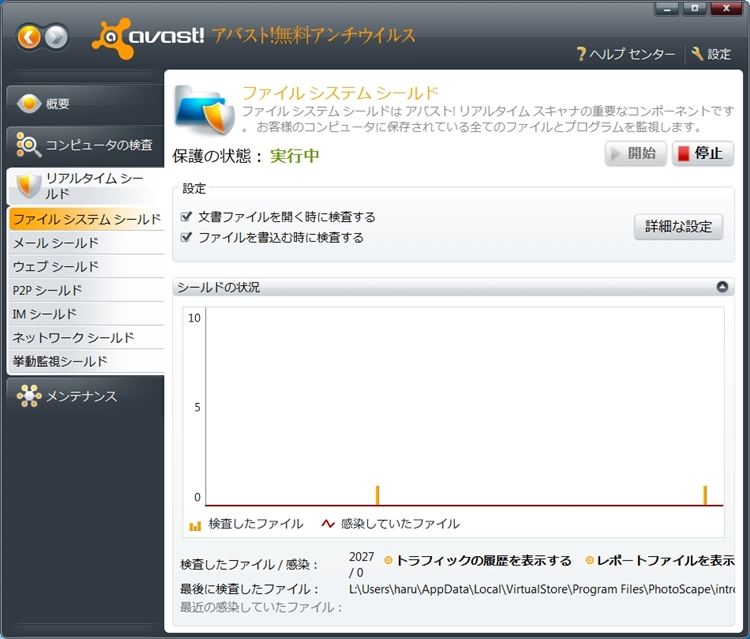Open the 概要 section
Image resolution: width=750 pixels, height=639 pixels.
pyautogui.click(x=86, y=103)
